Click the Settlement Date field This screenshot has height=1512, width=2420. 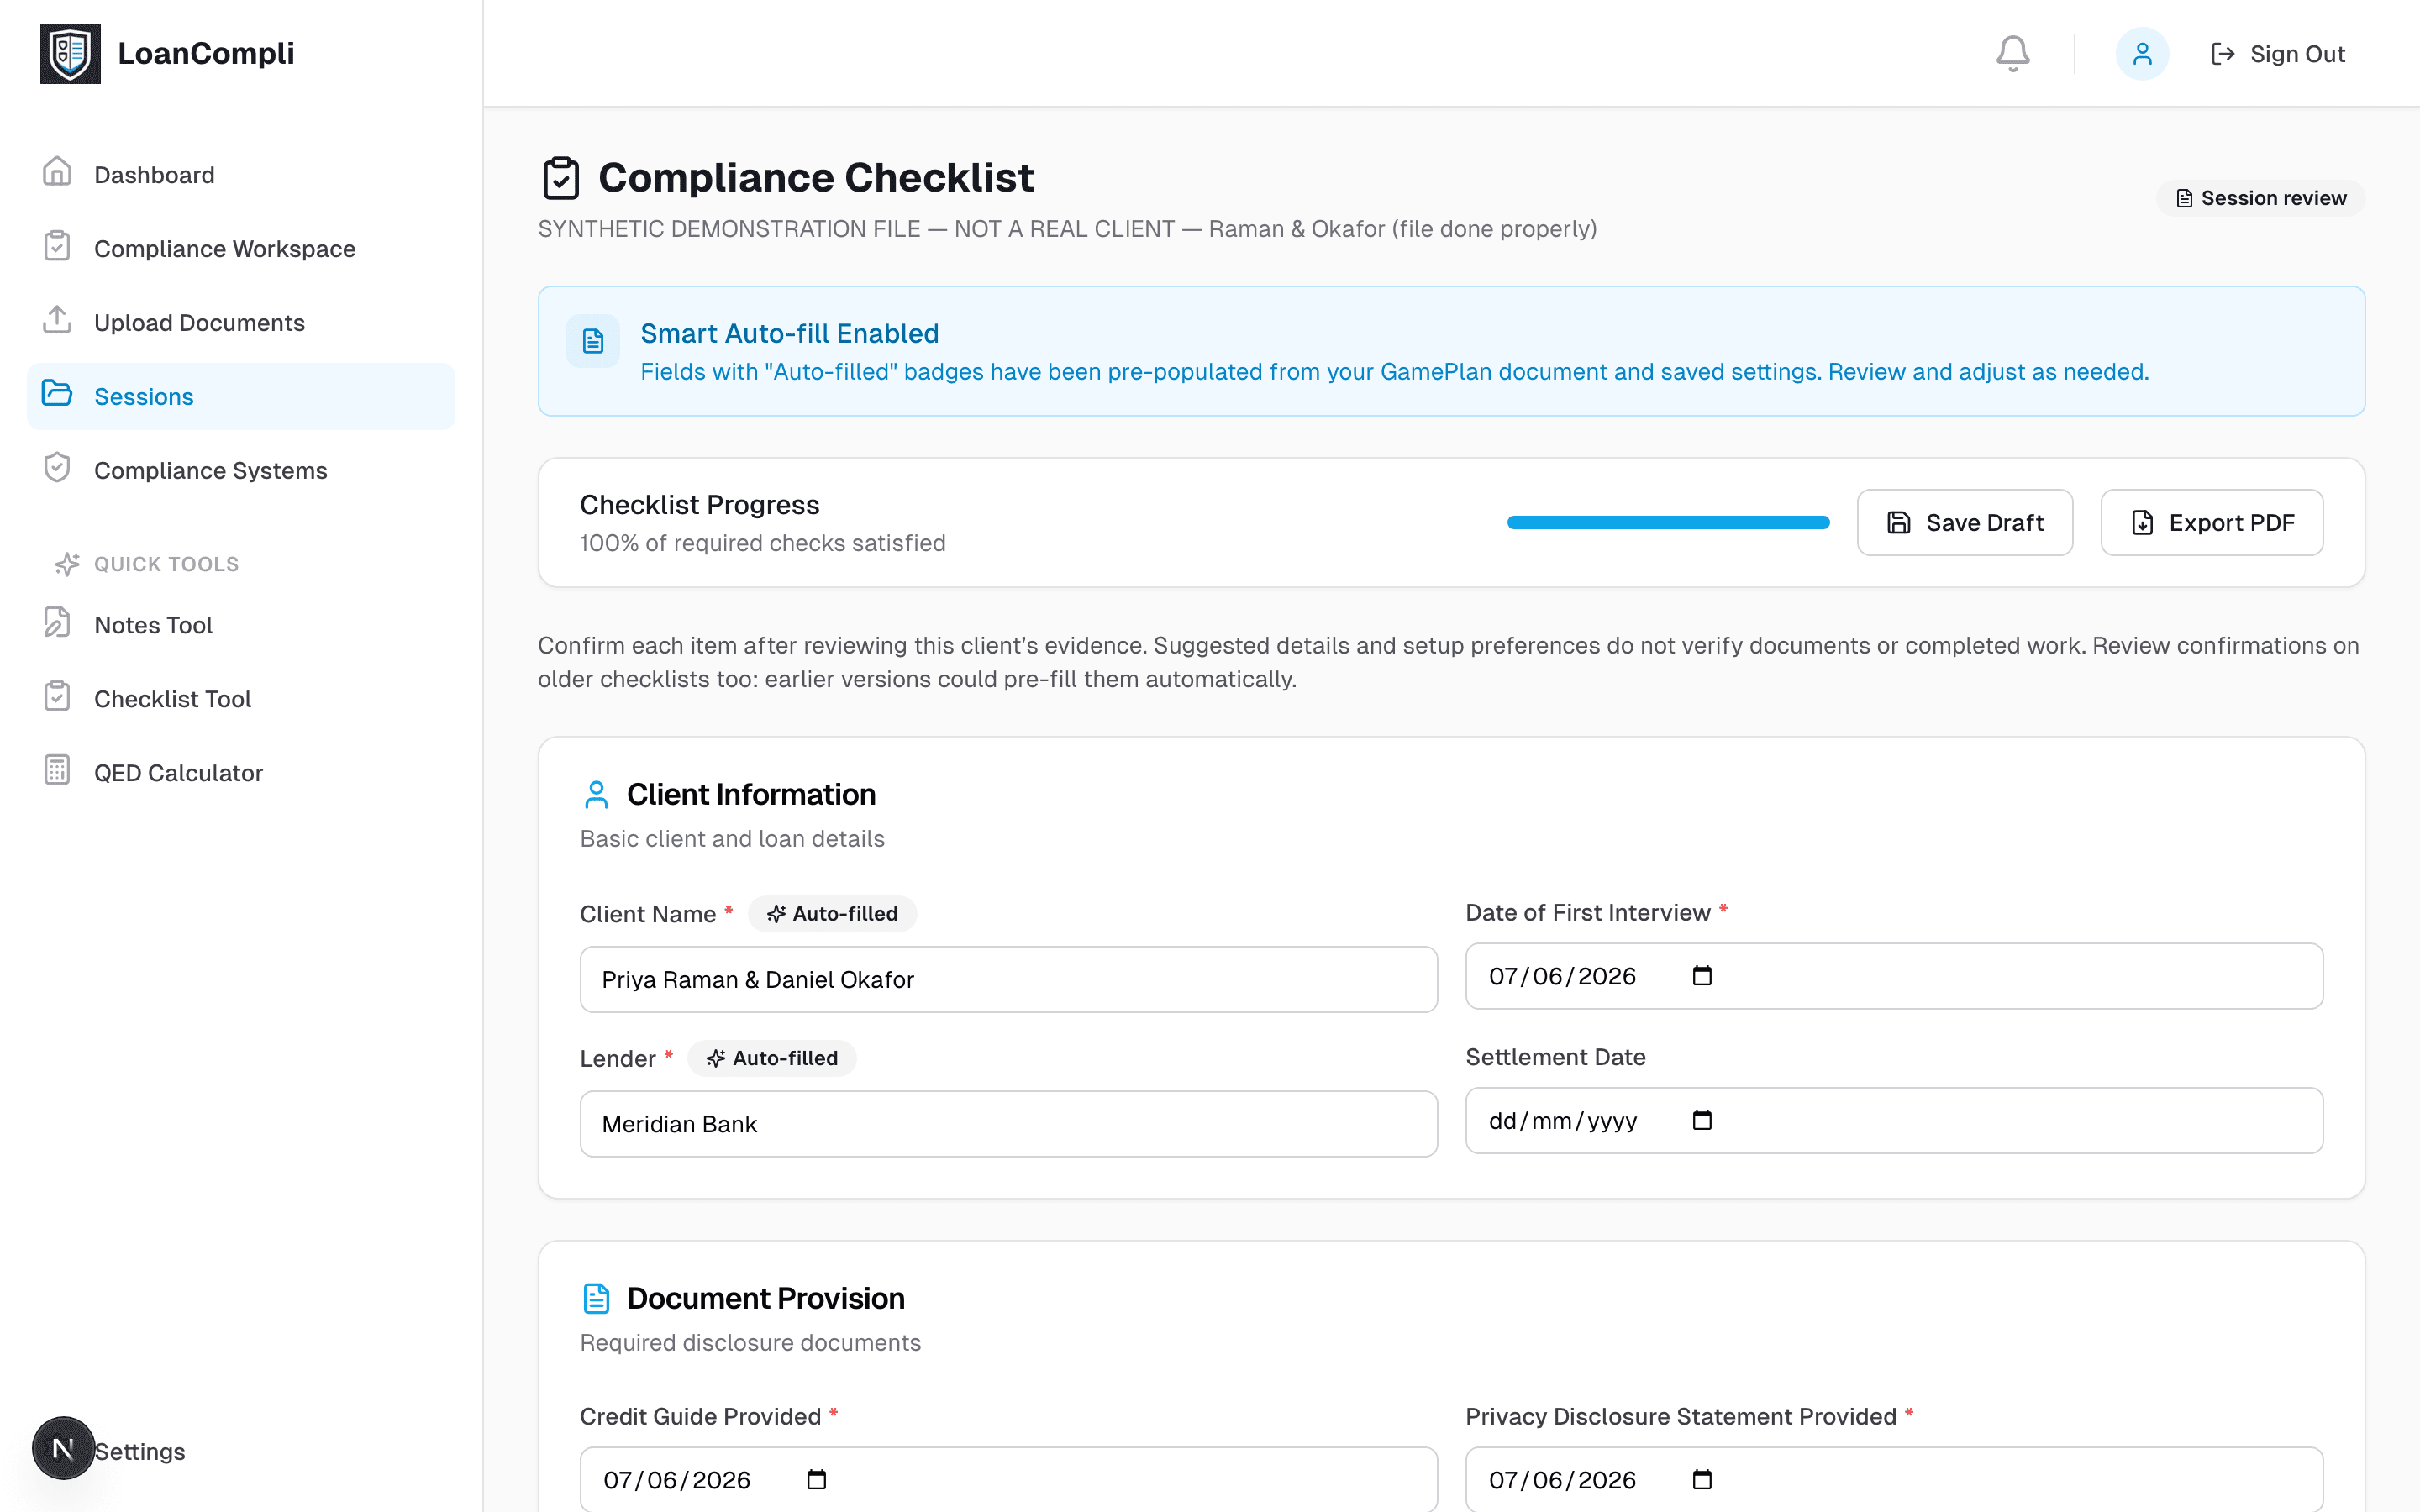(x=1894, y=1120)
